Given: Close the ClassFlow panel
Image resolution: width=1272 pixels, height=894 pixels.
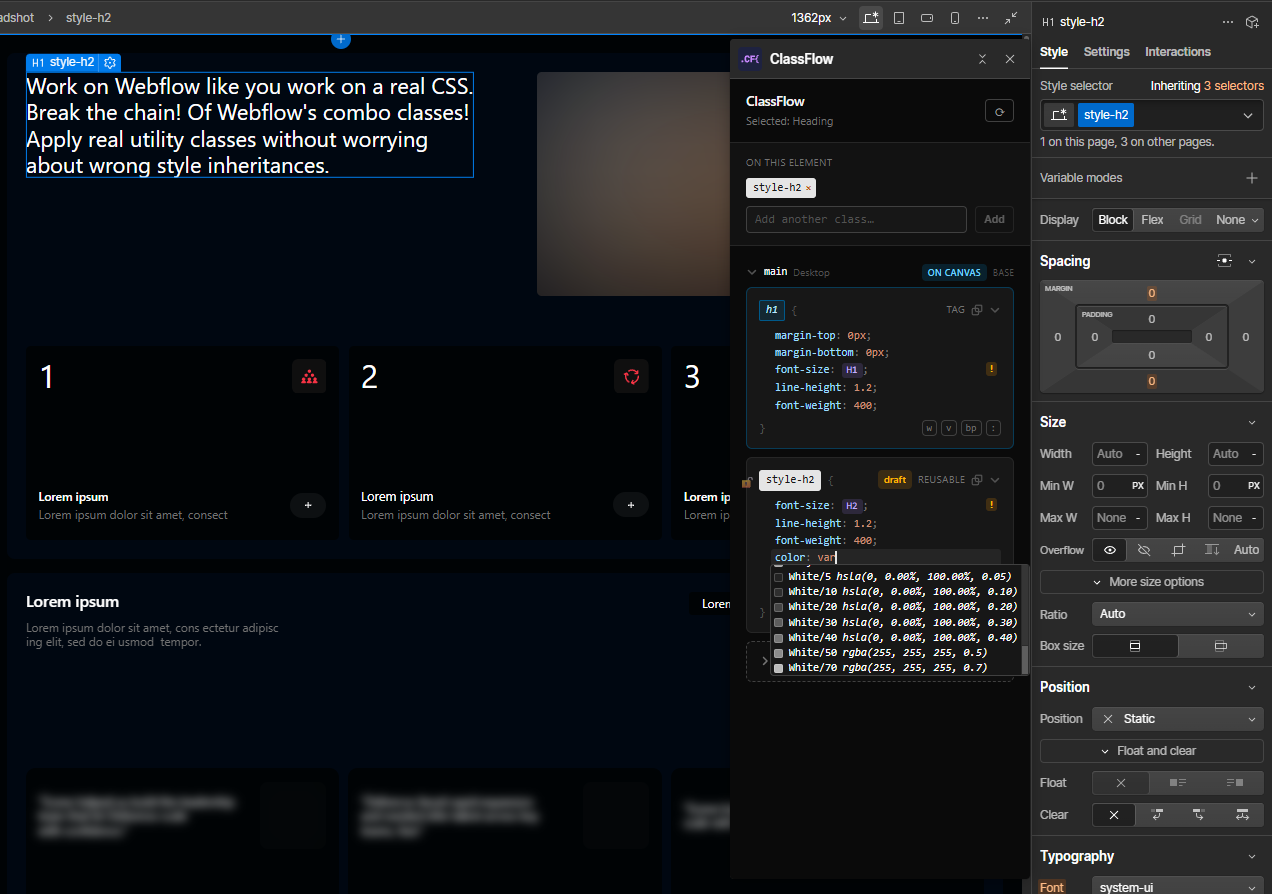Looking at the screenshot, I should click(x=1010, y=59).
